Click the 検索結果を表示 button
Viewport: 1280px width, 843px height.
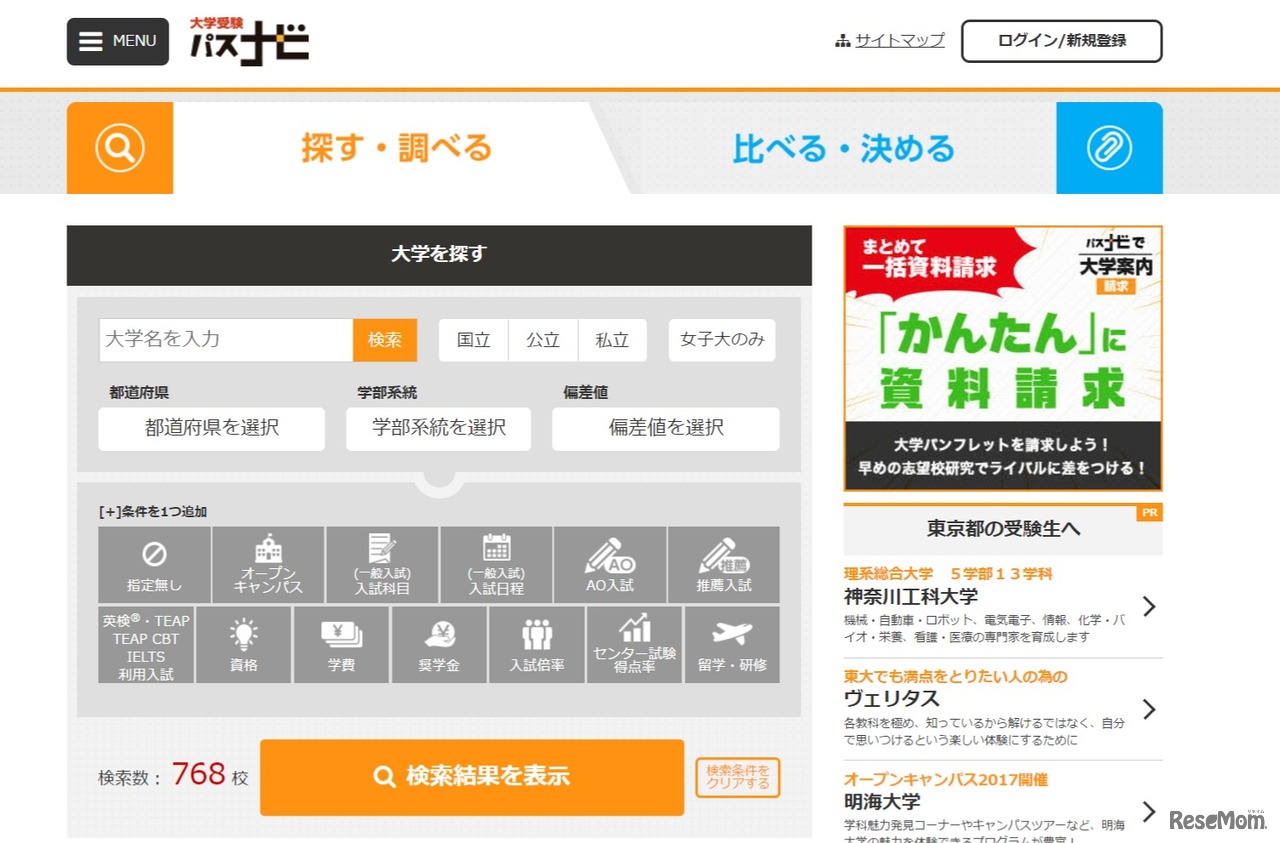coord(470,778)
